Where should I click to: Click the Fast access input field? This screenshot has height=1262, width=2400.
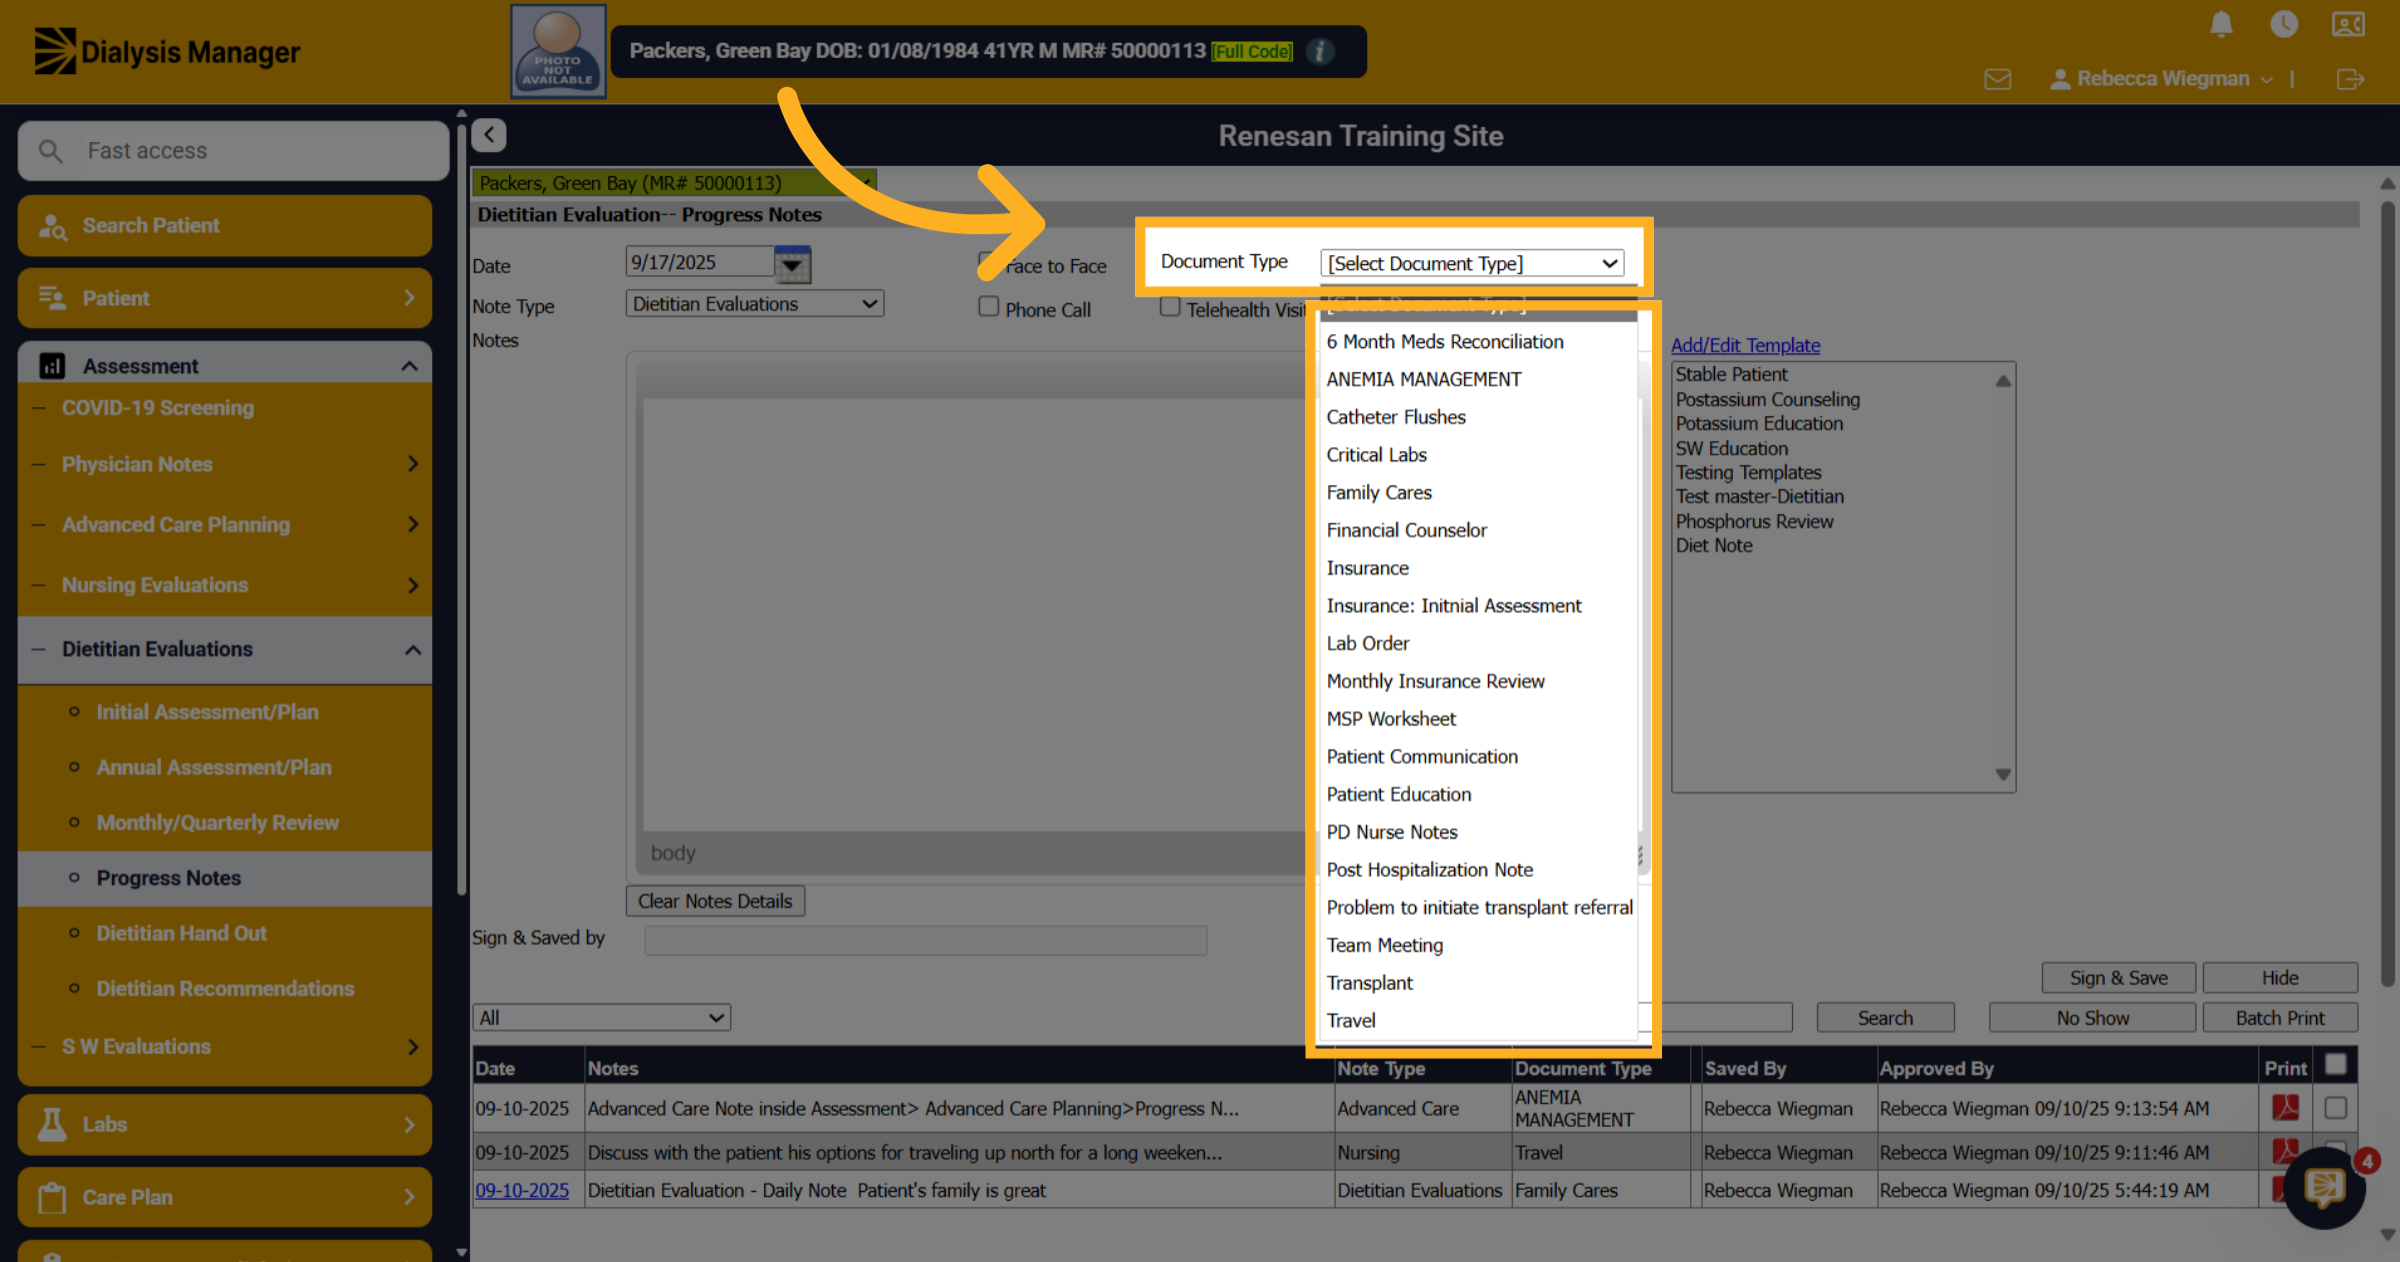[233, 151]
